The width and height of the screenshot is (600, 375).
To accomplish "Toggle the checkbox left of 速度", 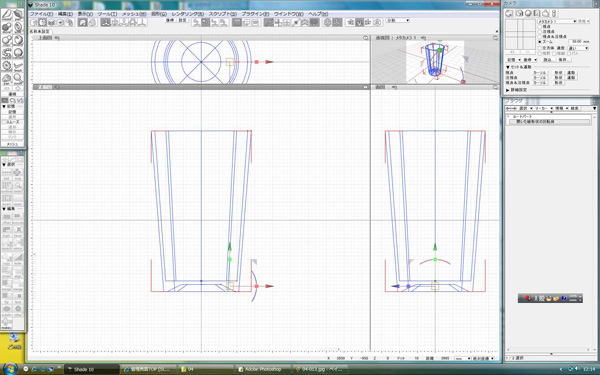I will [540, 48].
